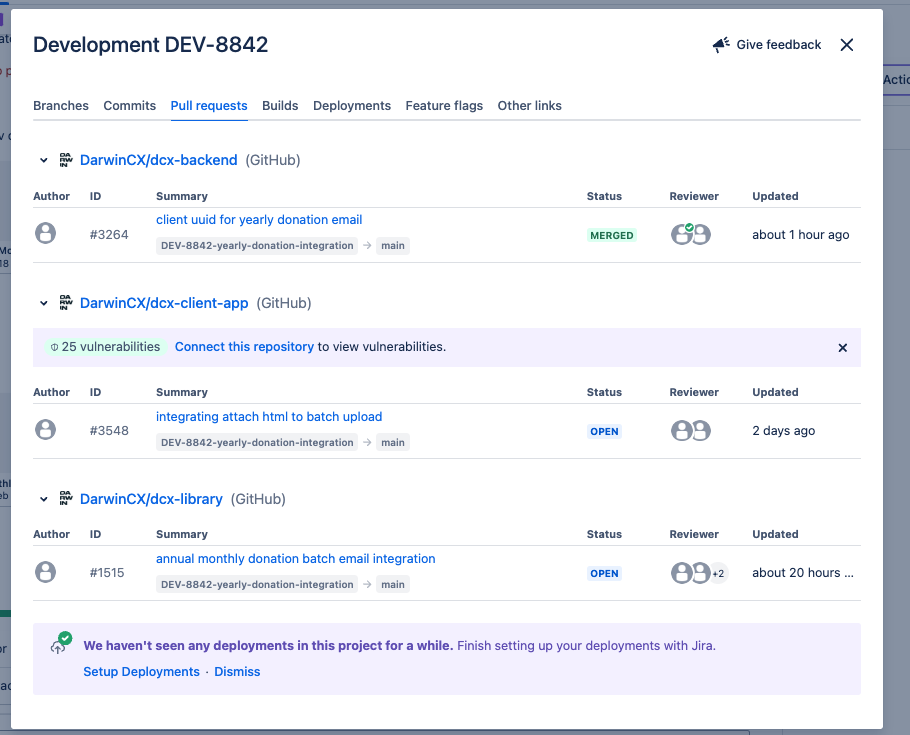
Task: Click the cloud upload deployments icon
Action: point(60,643)
